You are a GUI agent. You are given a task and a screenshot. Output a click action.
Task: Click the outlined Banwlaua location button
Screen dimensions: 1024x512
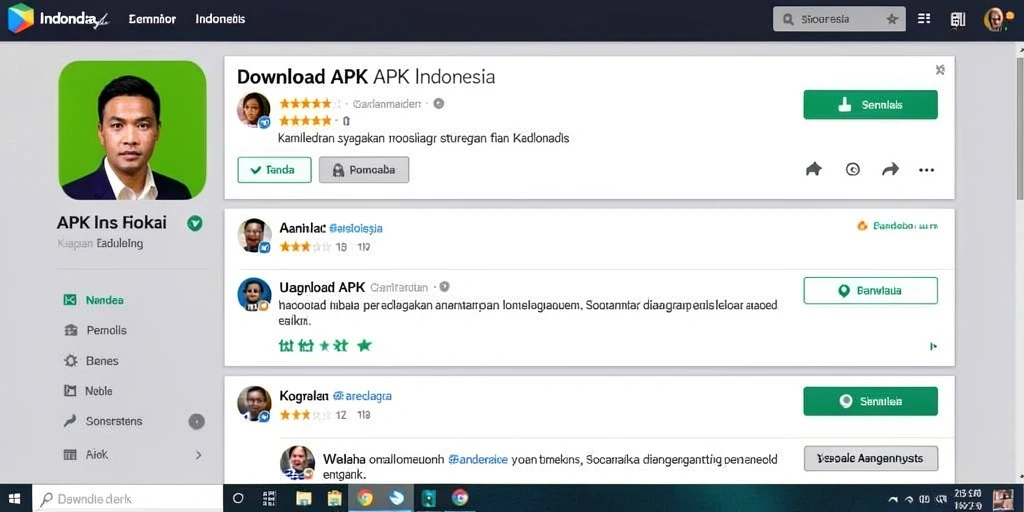(870, 291)
